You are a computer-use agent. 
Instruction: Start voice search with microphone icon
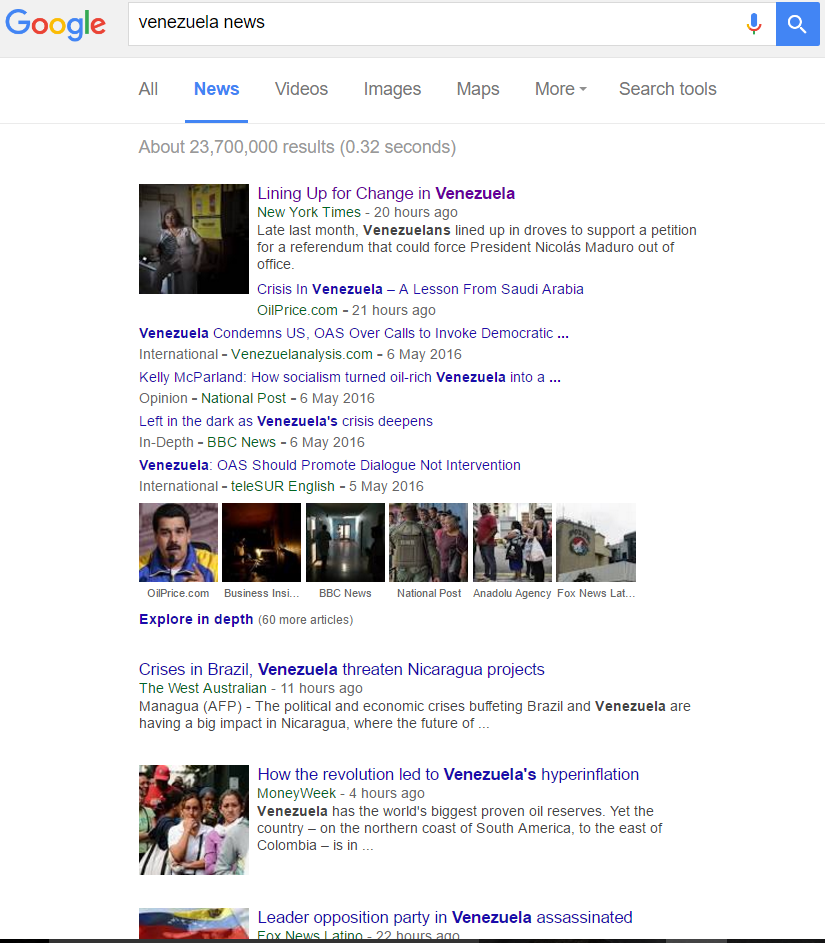(x=754, y=24)
